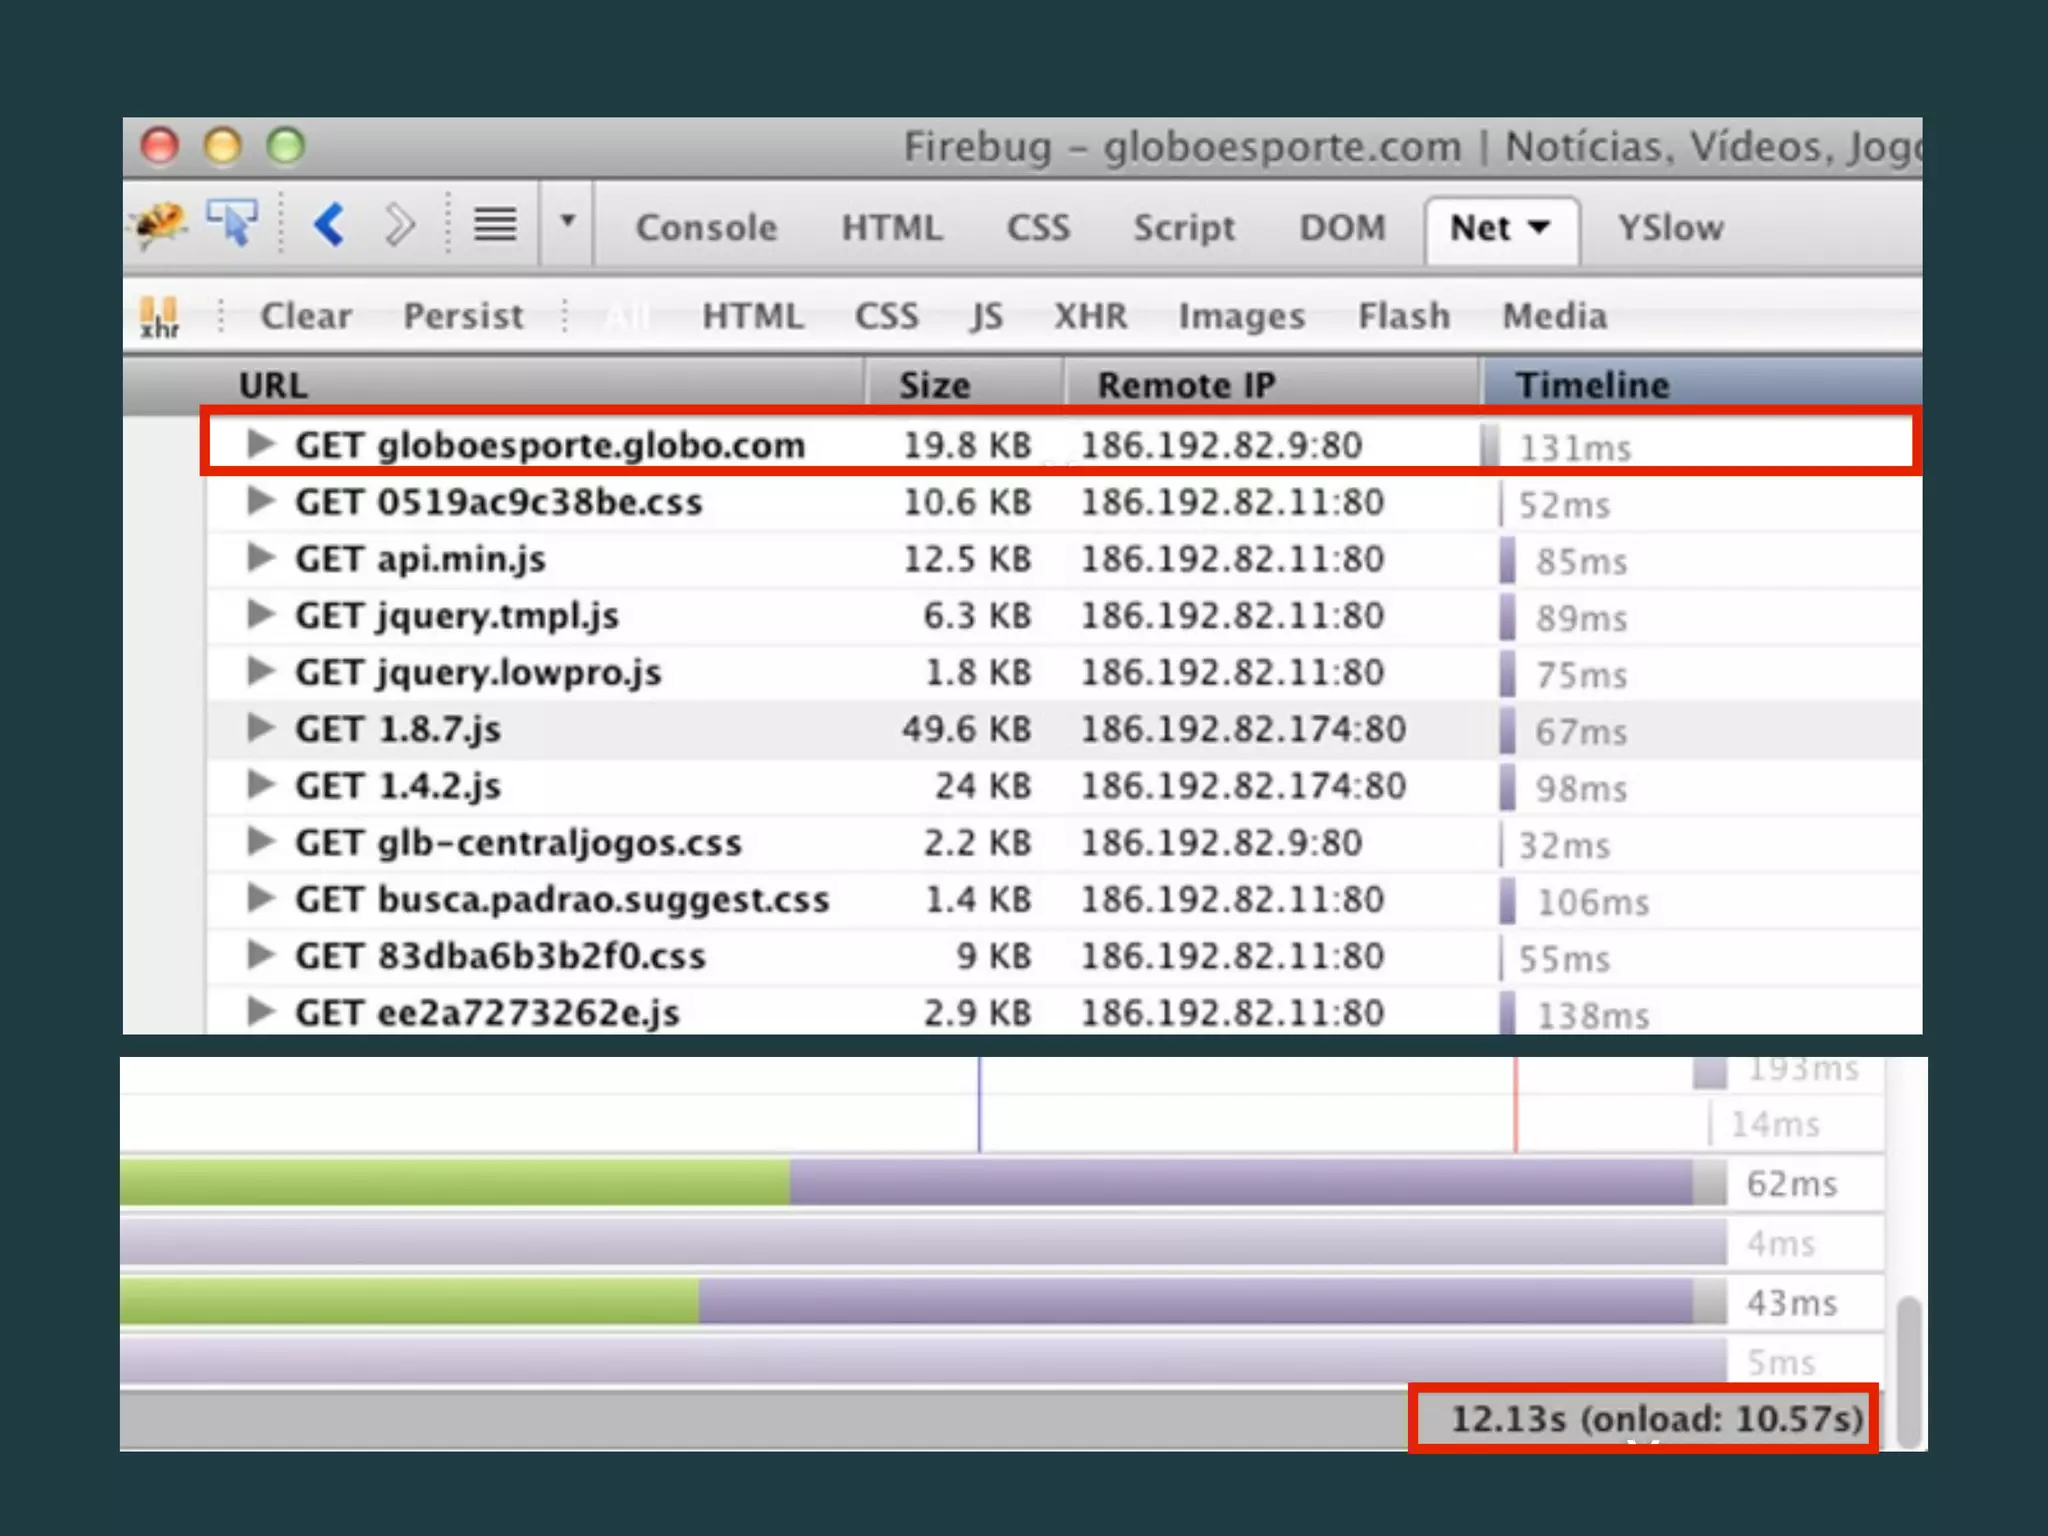The height and width of the screenshot is (1536, 2048).
Task: Toggle the Persist log option
Action: click(x=463, y=316)
